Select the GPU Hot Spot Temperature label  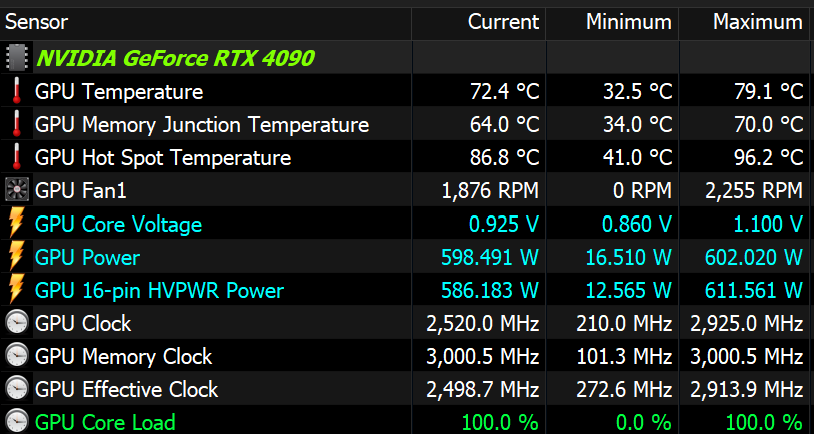point(163,158)
